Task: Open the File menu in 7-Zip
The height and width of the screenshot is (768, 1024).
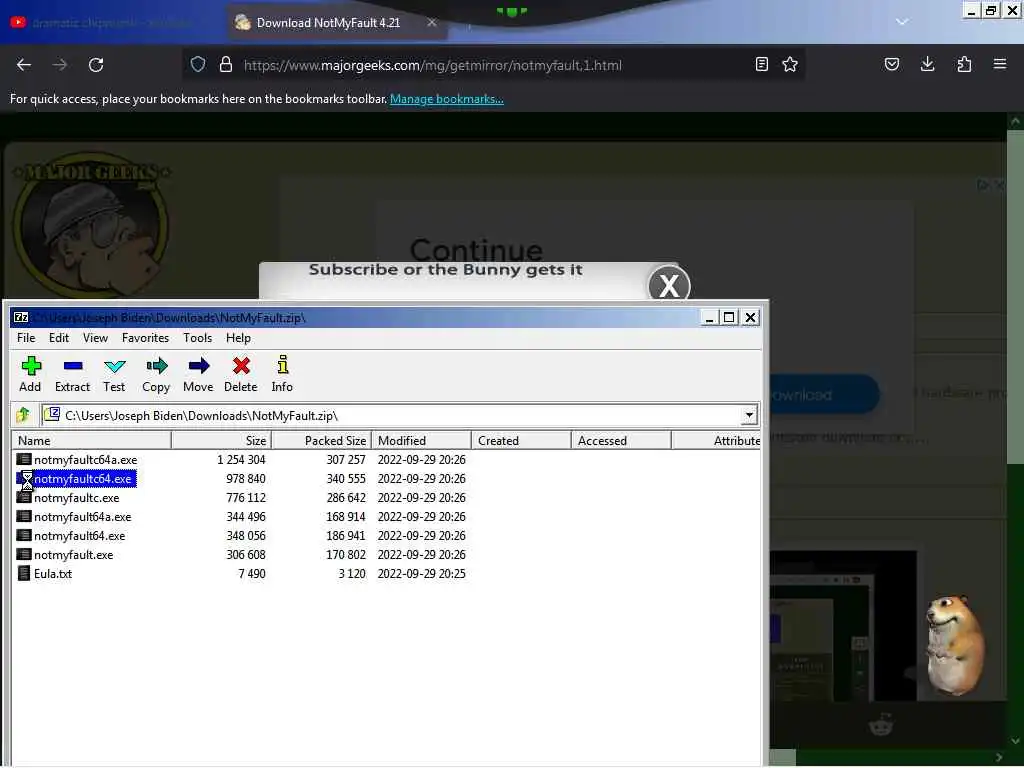Action: (x=26, y=338)
